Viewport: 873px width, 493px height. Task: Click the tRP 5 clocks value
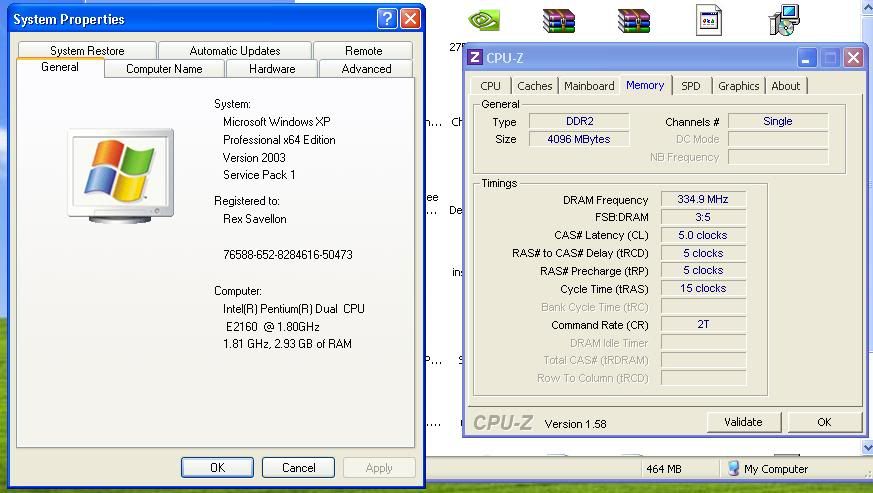[703, 270]
